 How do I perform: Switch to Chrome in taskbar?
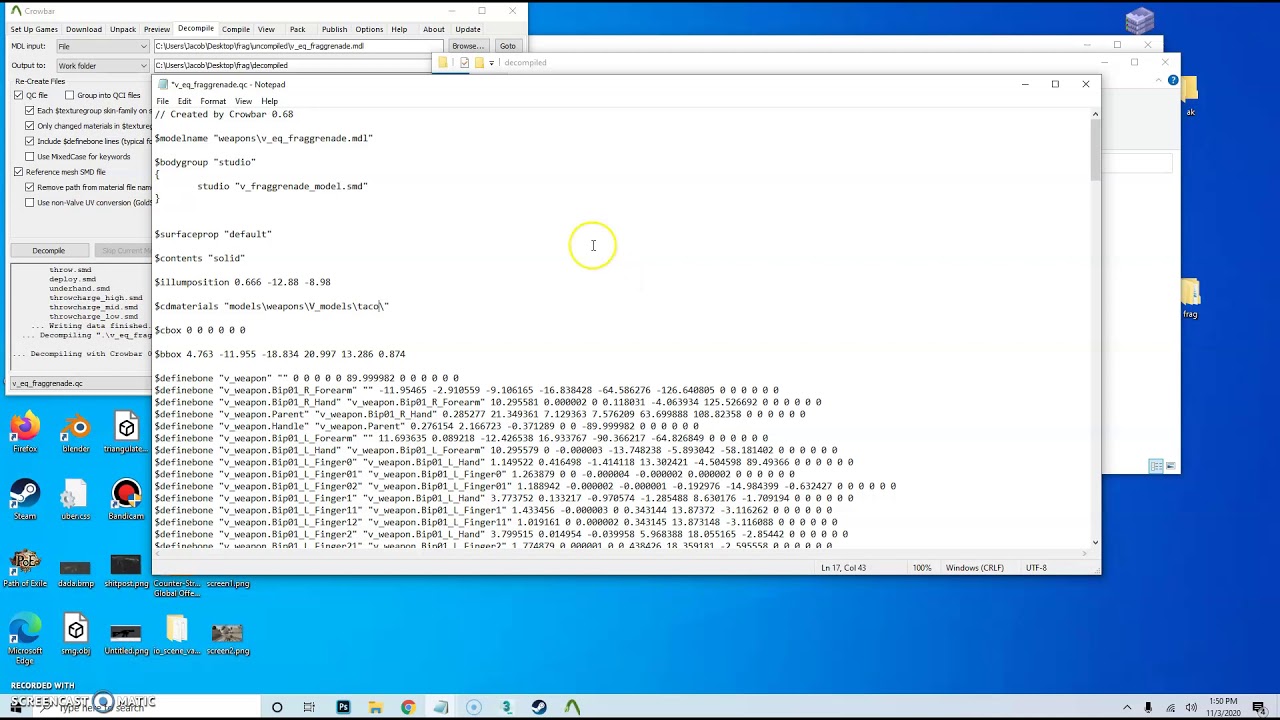tap(408, 708)
